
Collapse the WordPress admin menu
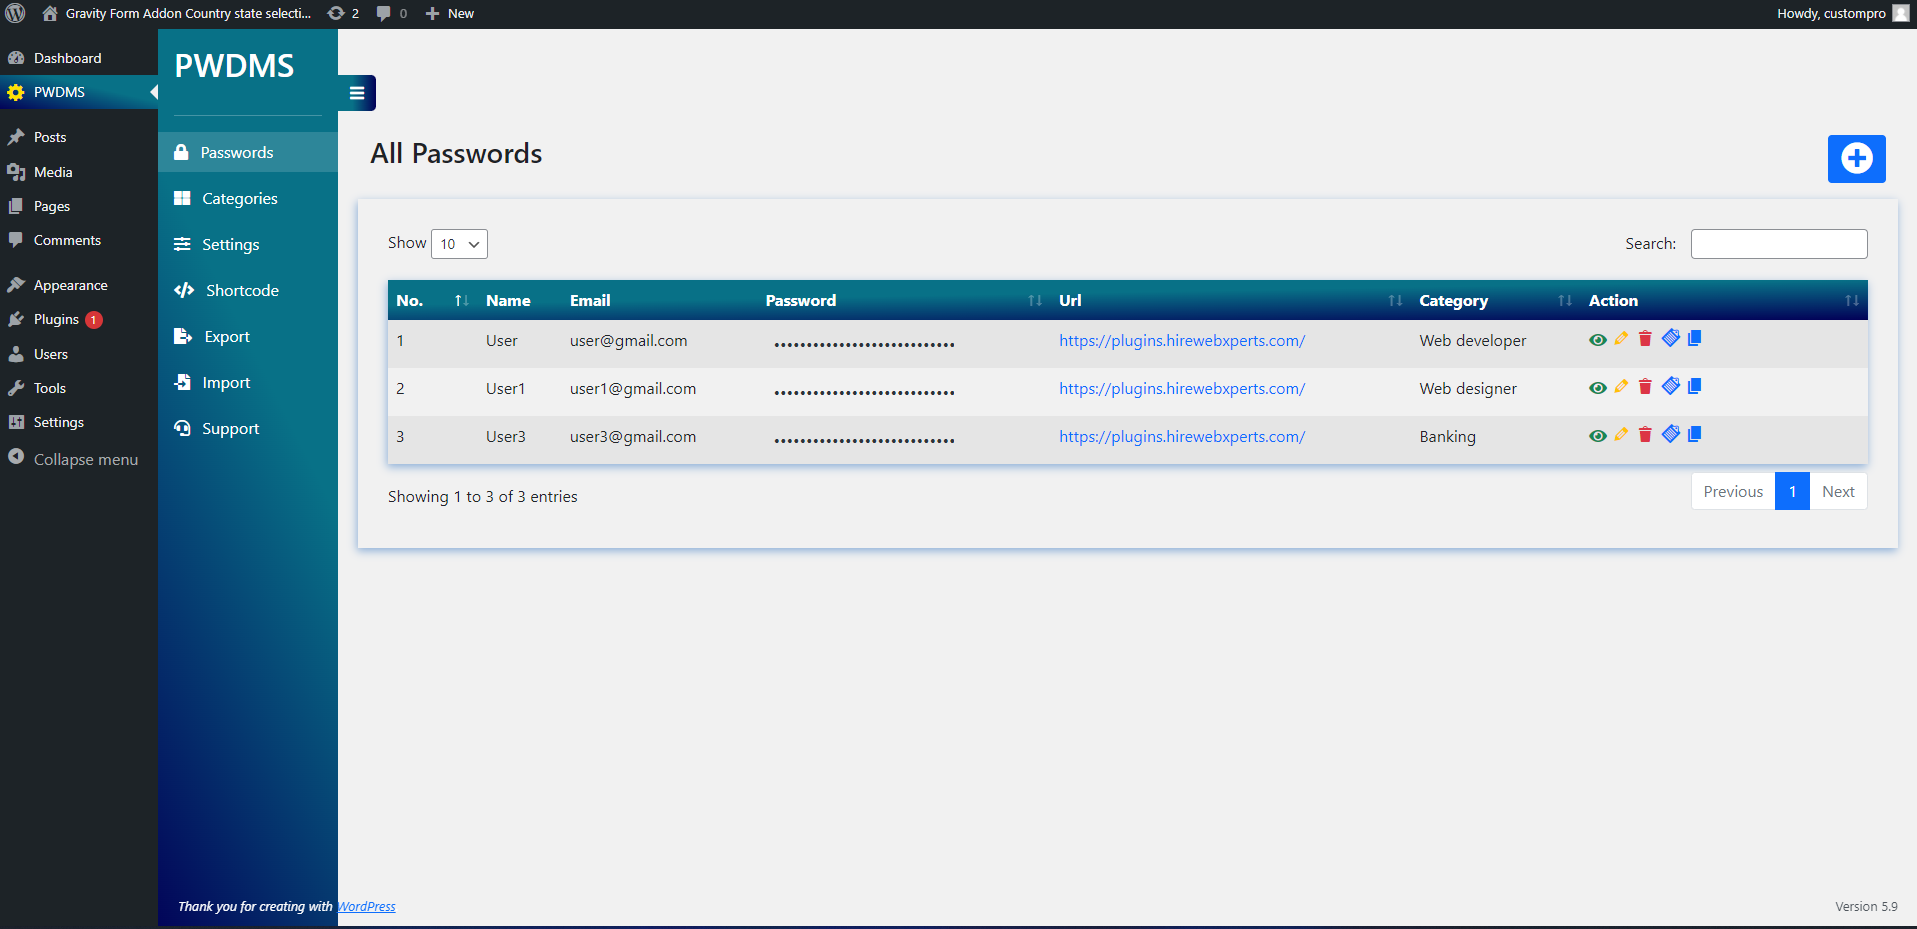coord(79,459)
